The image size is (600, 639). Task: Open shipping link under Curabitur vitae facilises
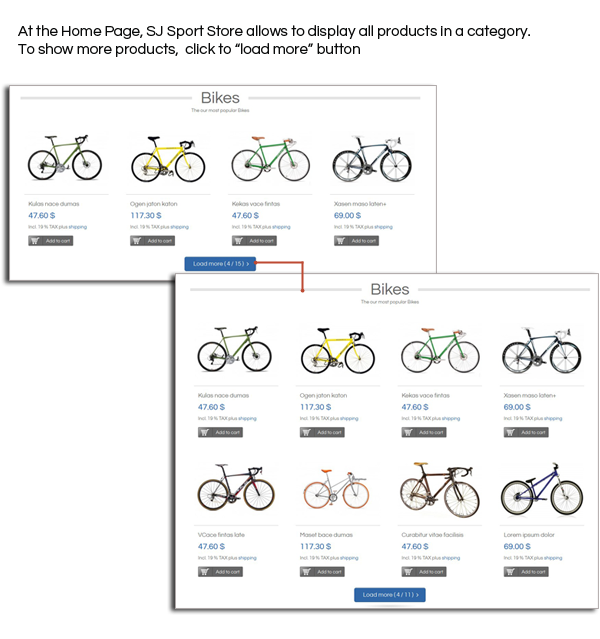pos(450,558)
